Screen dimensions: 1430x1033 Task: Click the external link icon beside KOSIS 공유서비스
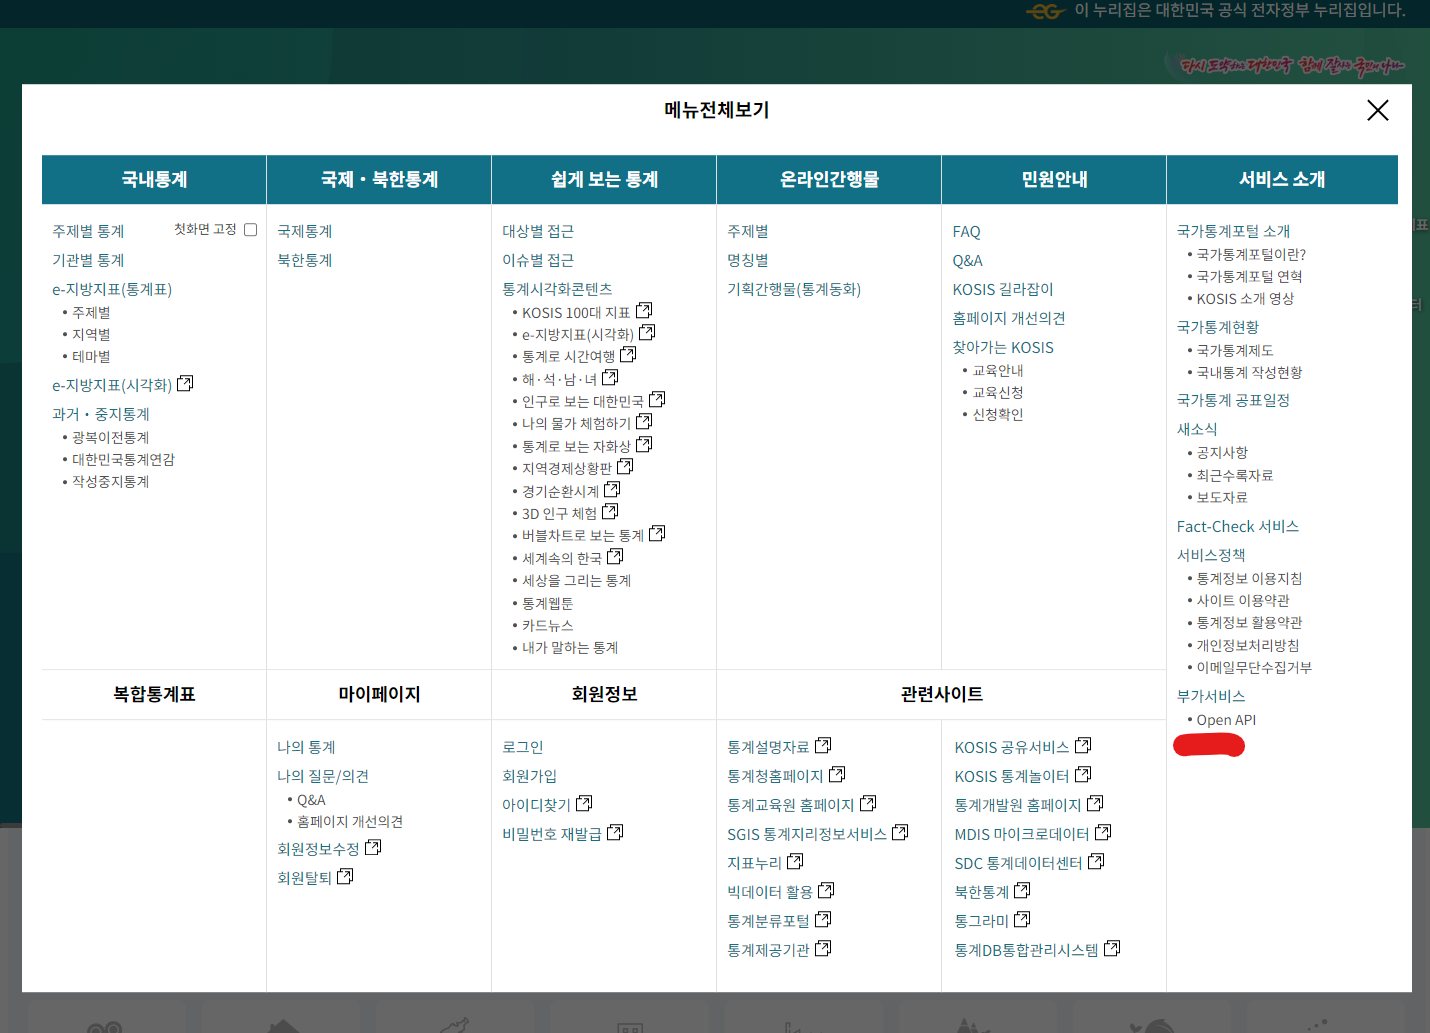[x=1084, y=743]
